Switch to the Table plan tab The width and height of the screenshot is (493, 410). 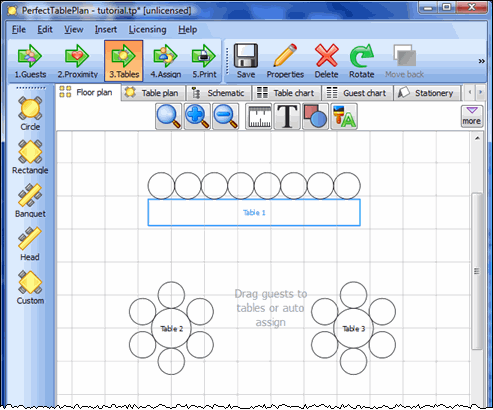coord(153,93)
